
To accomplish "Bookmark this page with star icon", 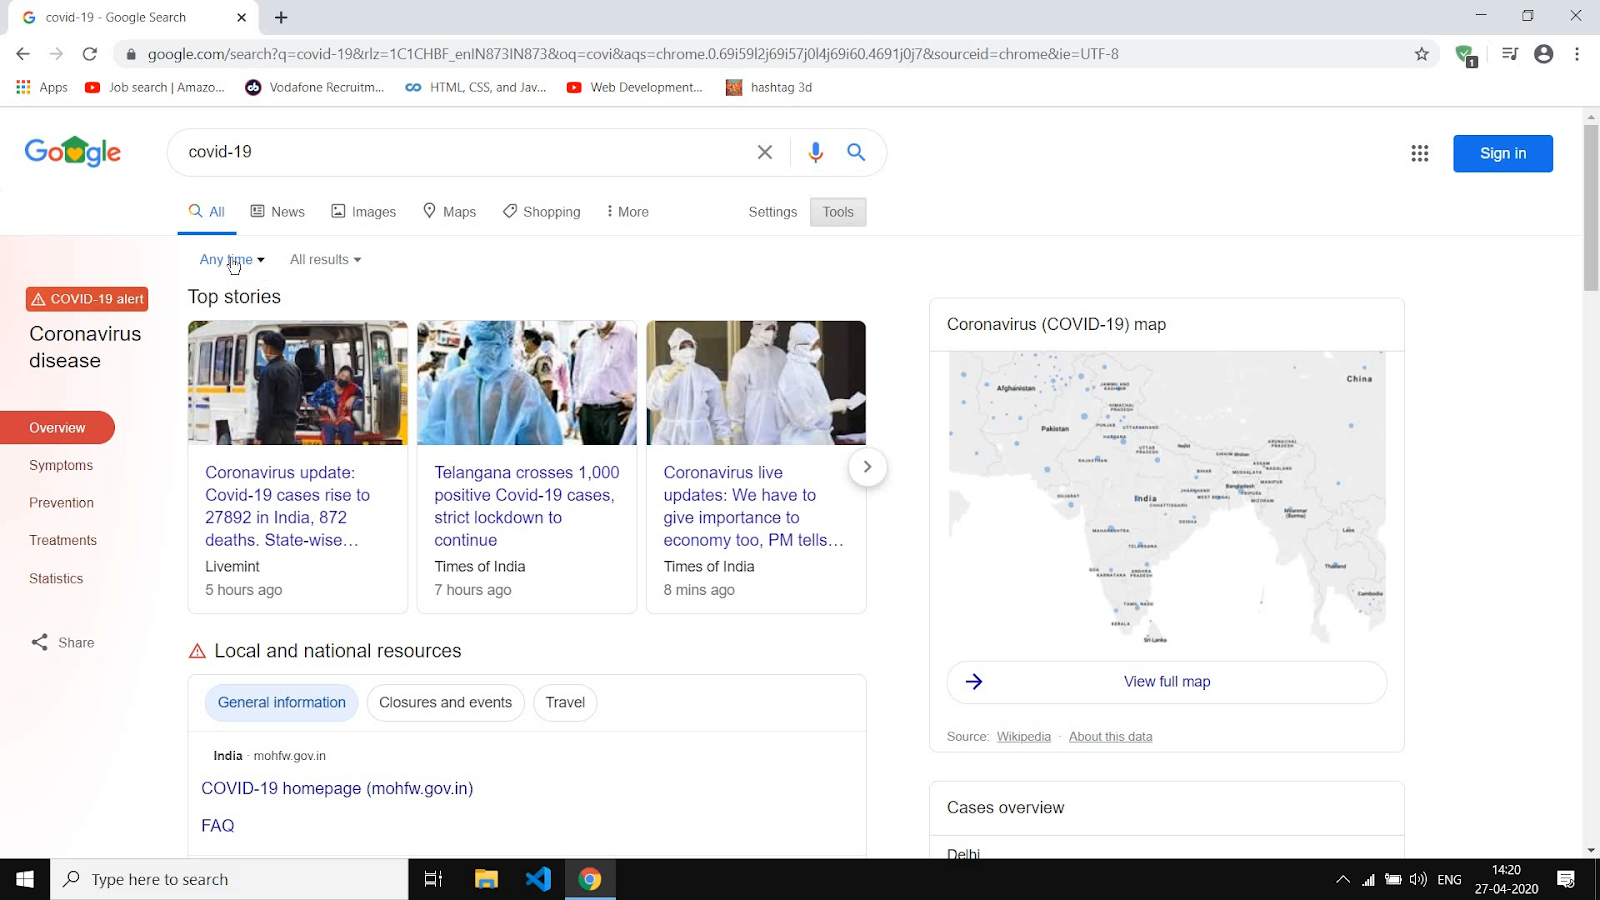I will (1422, 54).
